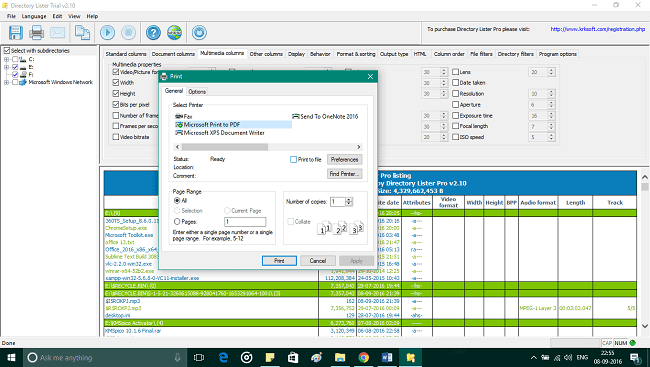Expand the E: drive tree node

6,67
